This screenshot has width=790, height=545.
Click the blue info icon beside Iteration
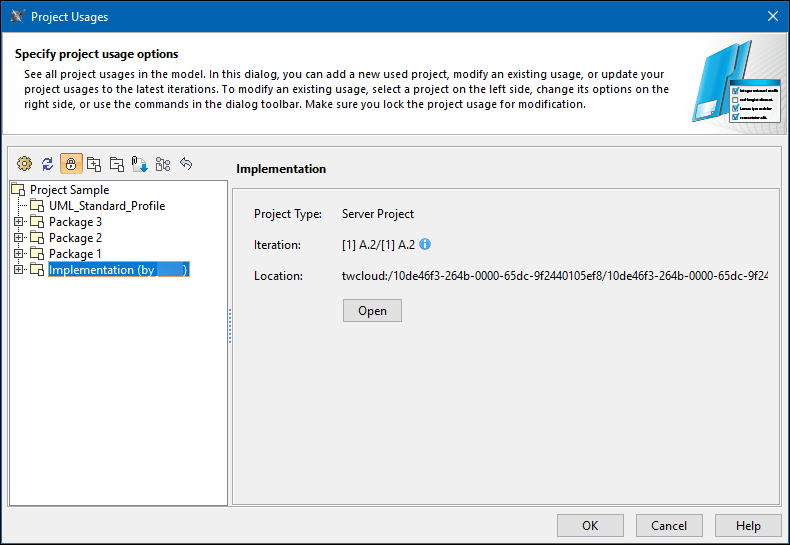point(425,244)
